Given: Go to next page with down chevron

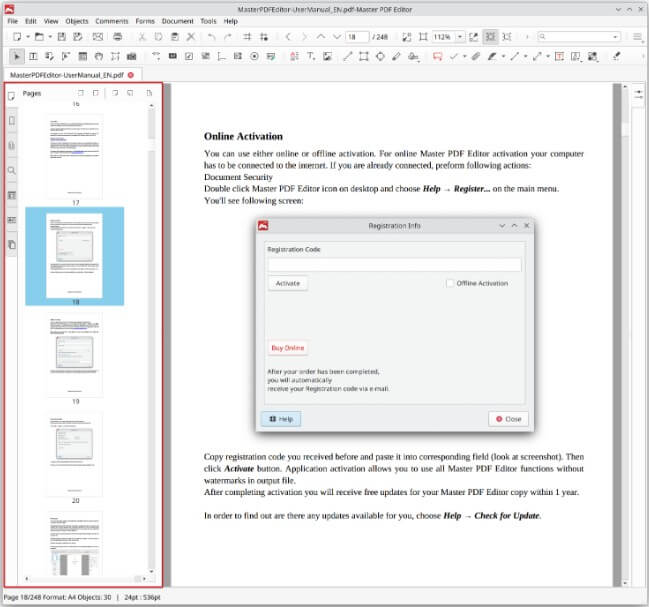Looking at the screenshot, I should pos(337,37).
